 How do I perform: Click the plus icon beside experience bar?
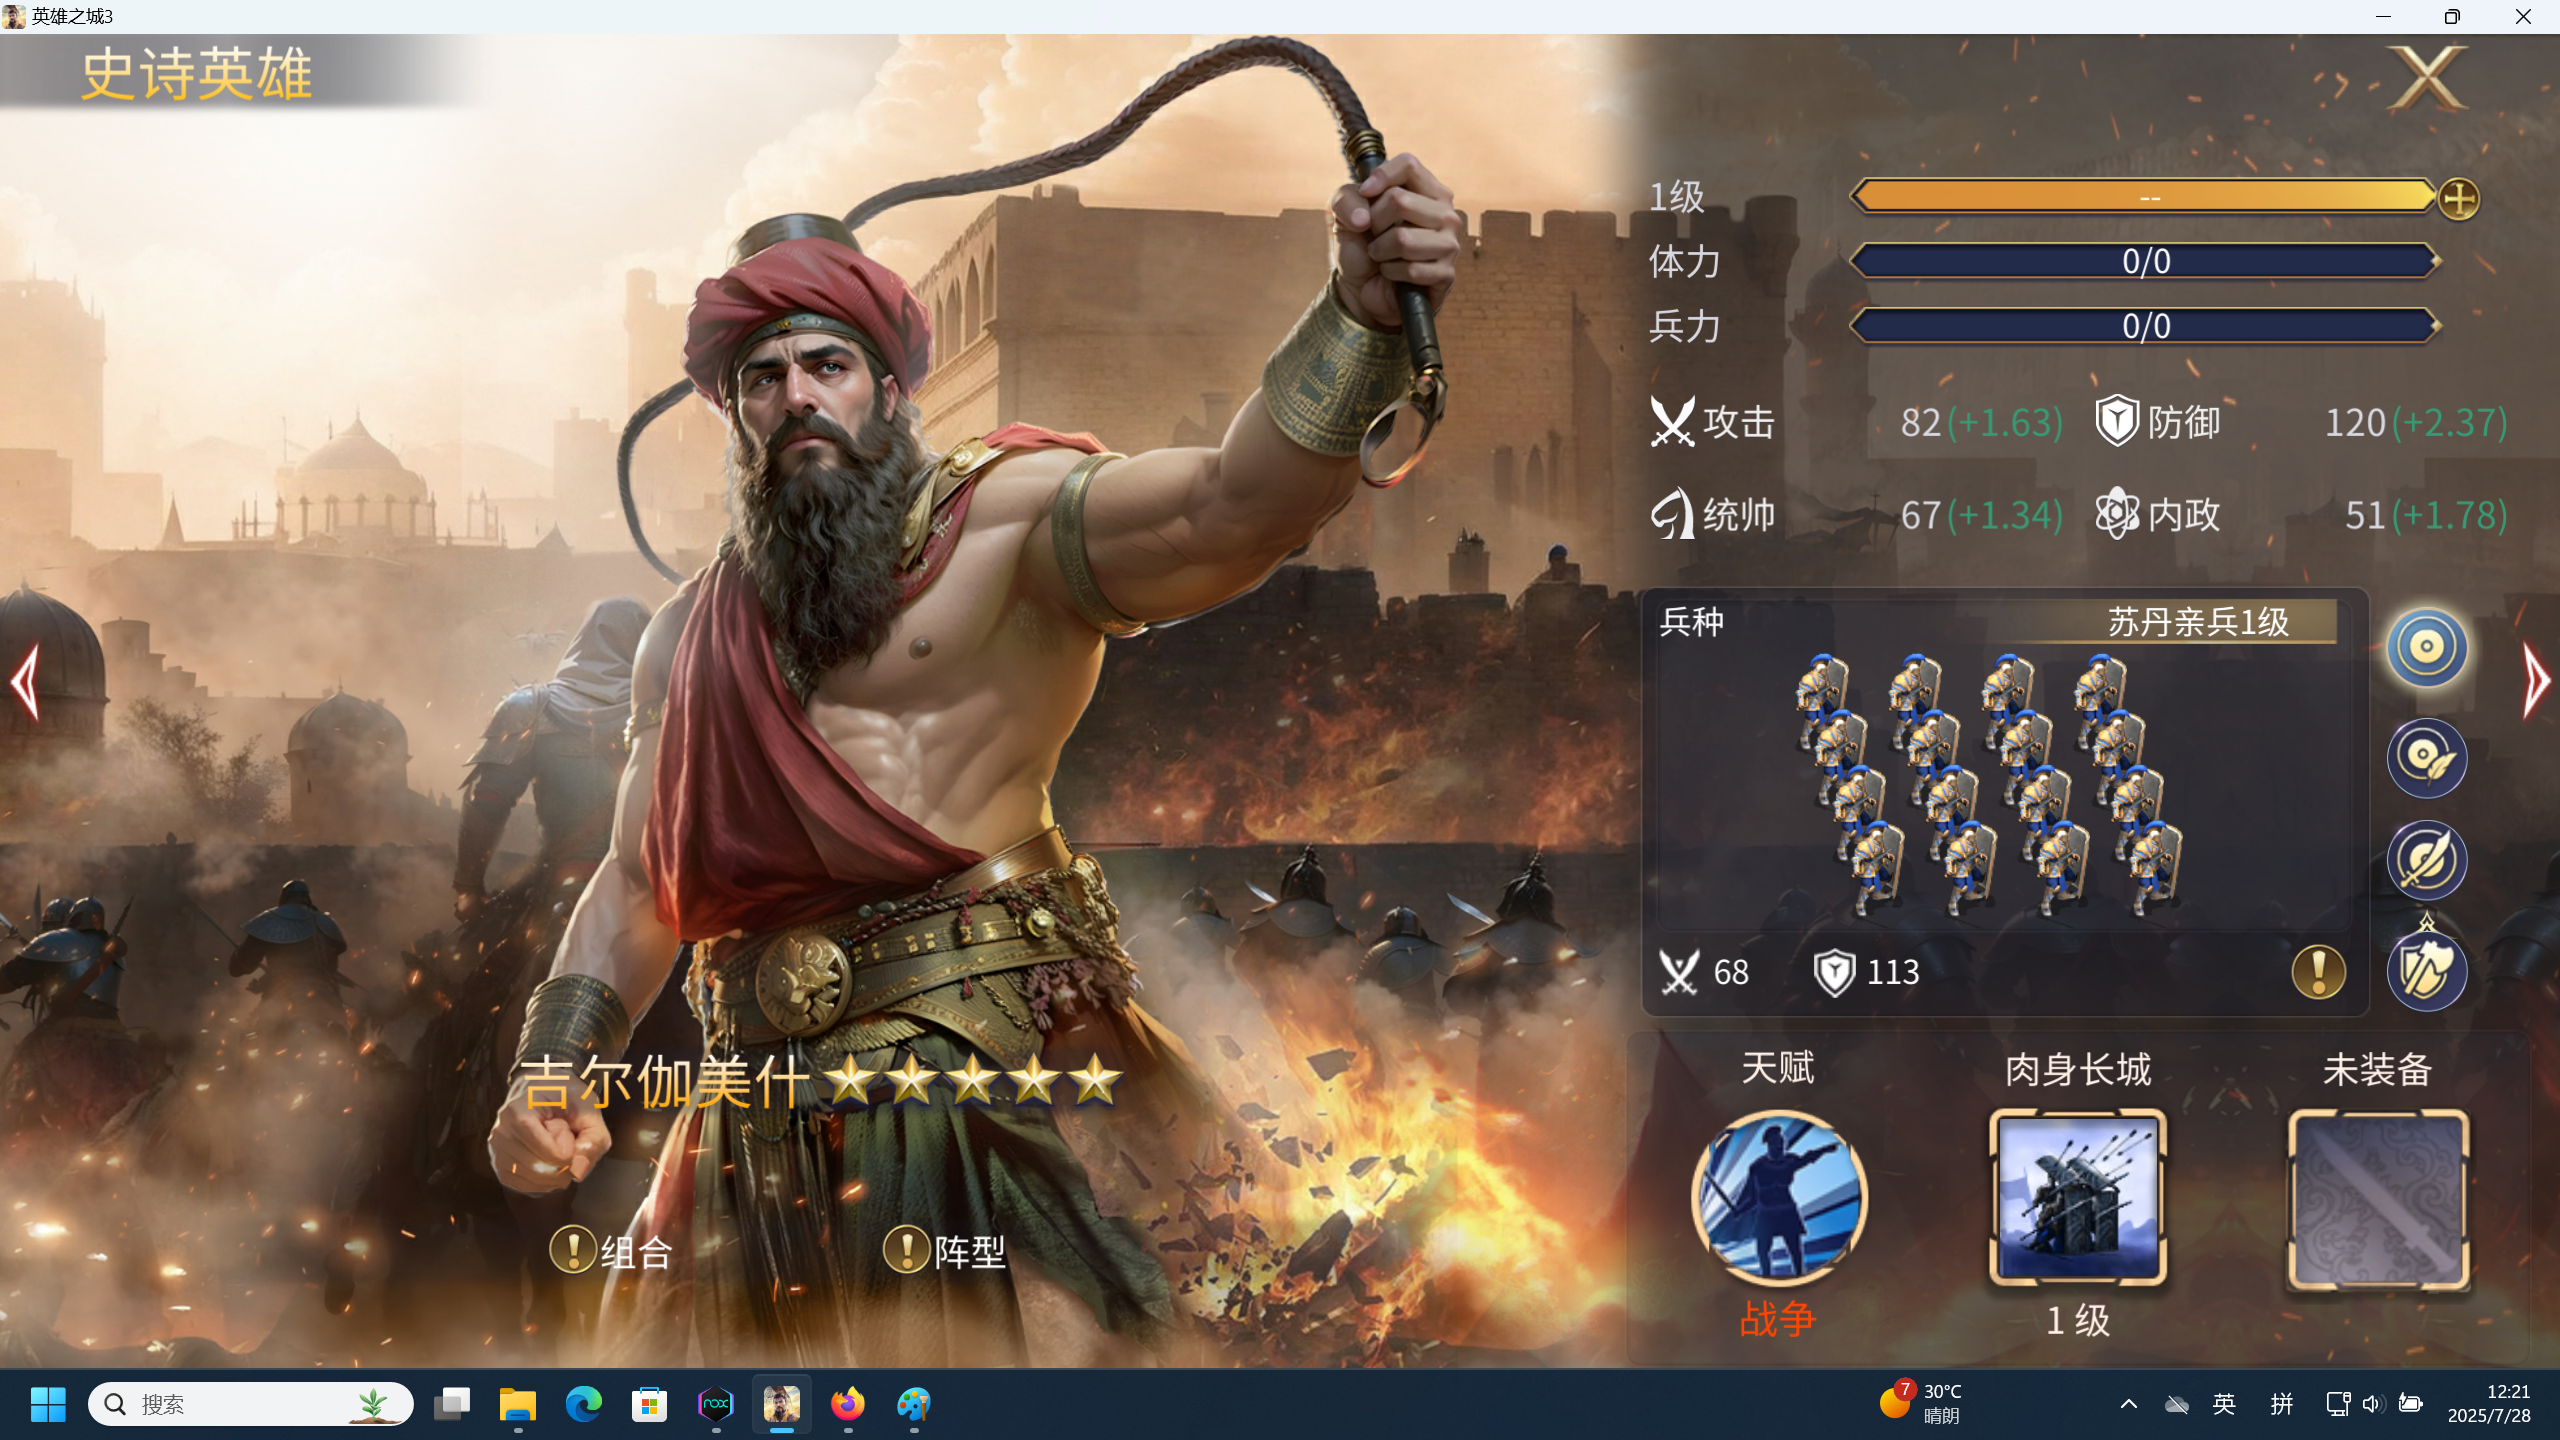pyautogui.click(x=2458, y=198)
